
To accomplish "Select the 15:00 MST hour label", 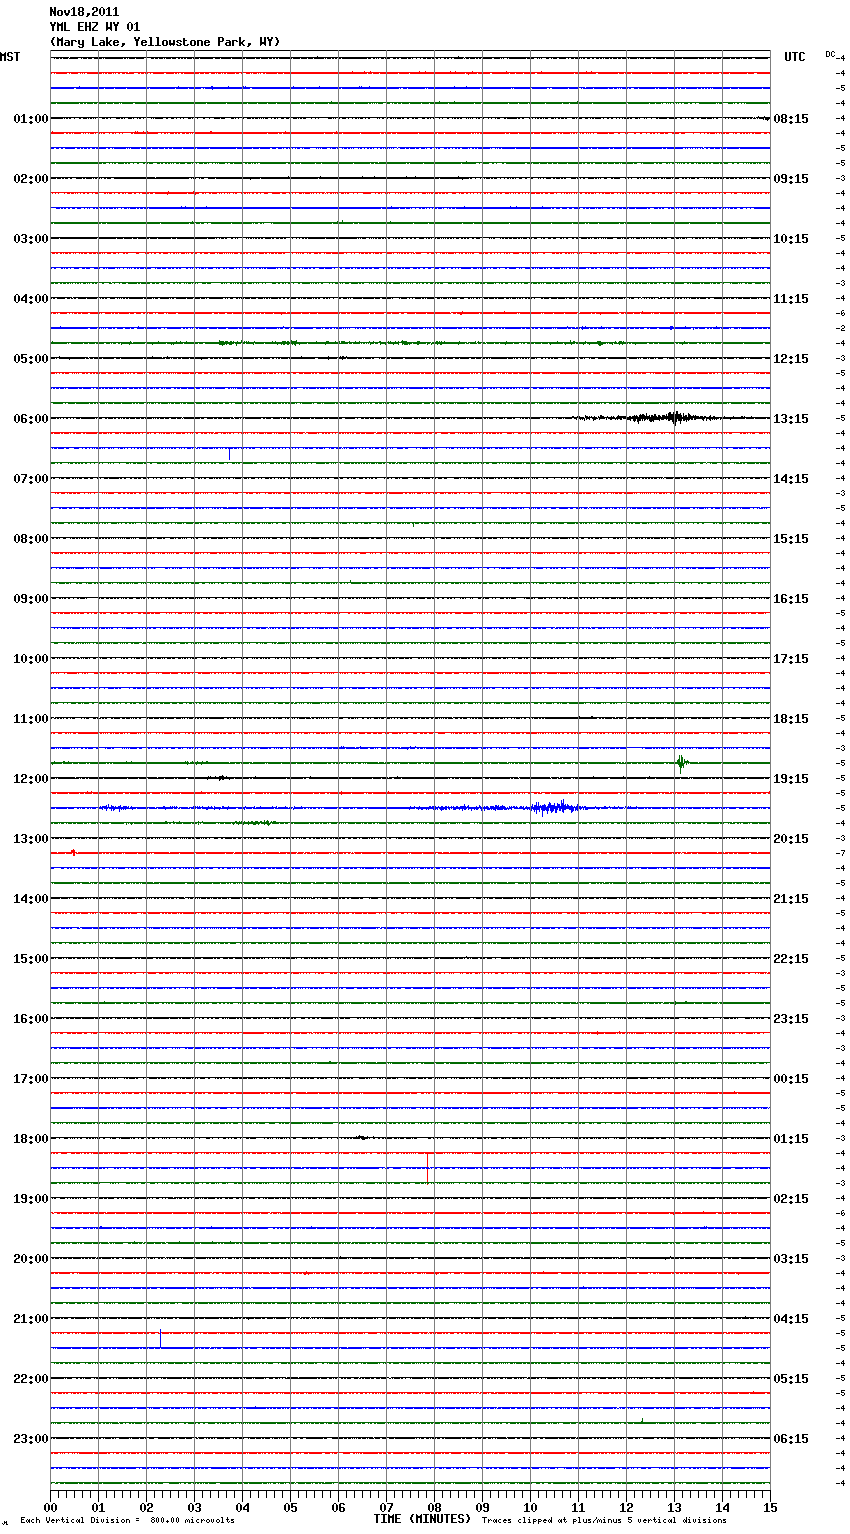I will click(31, 959).
